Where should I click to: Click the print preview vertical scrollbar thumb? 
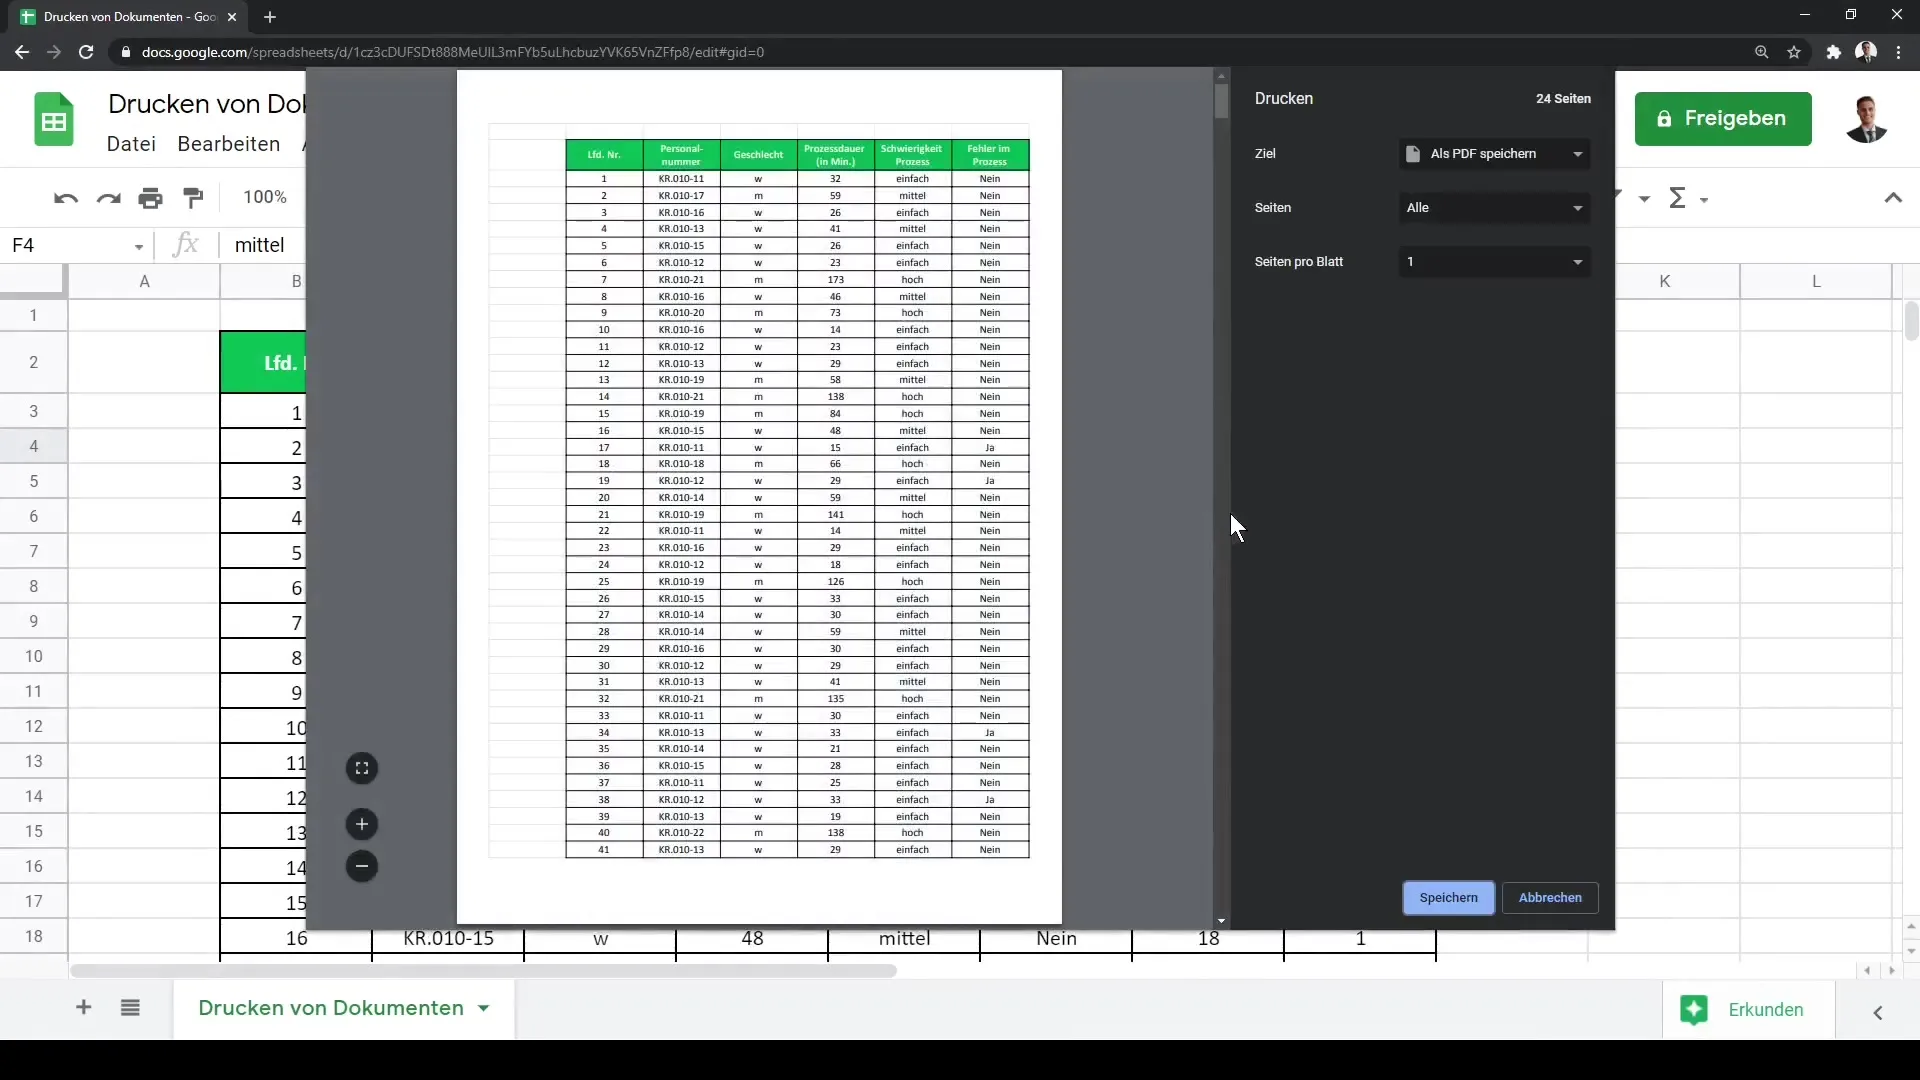1221,102
